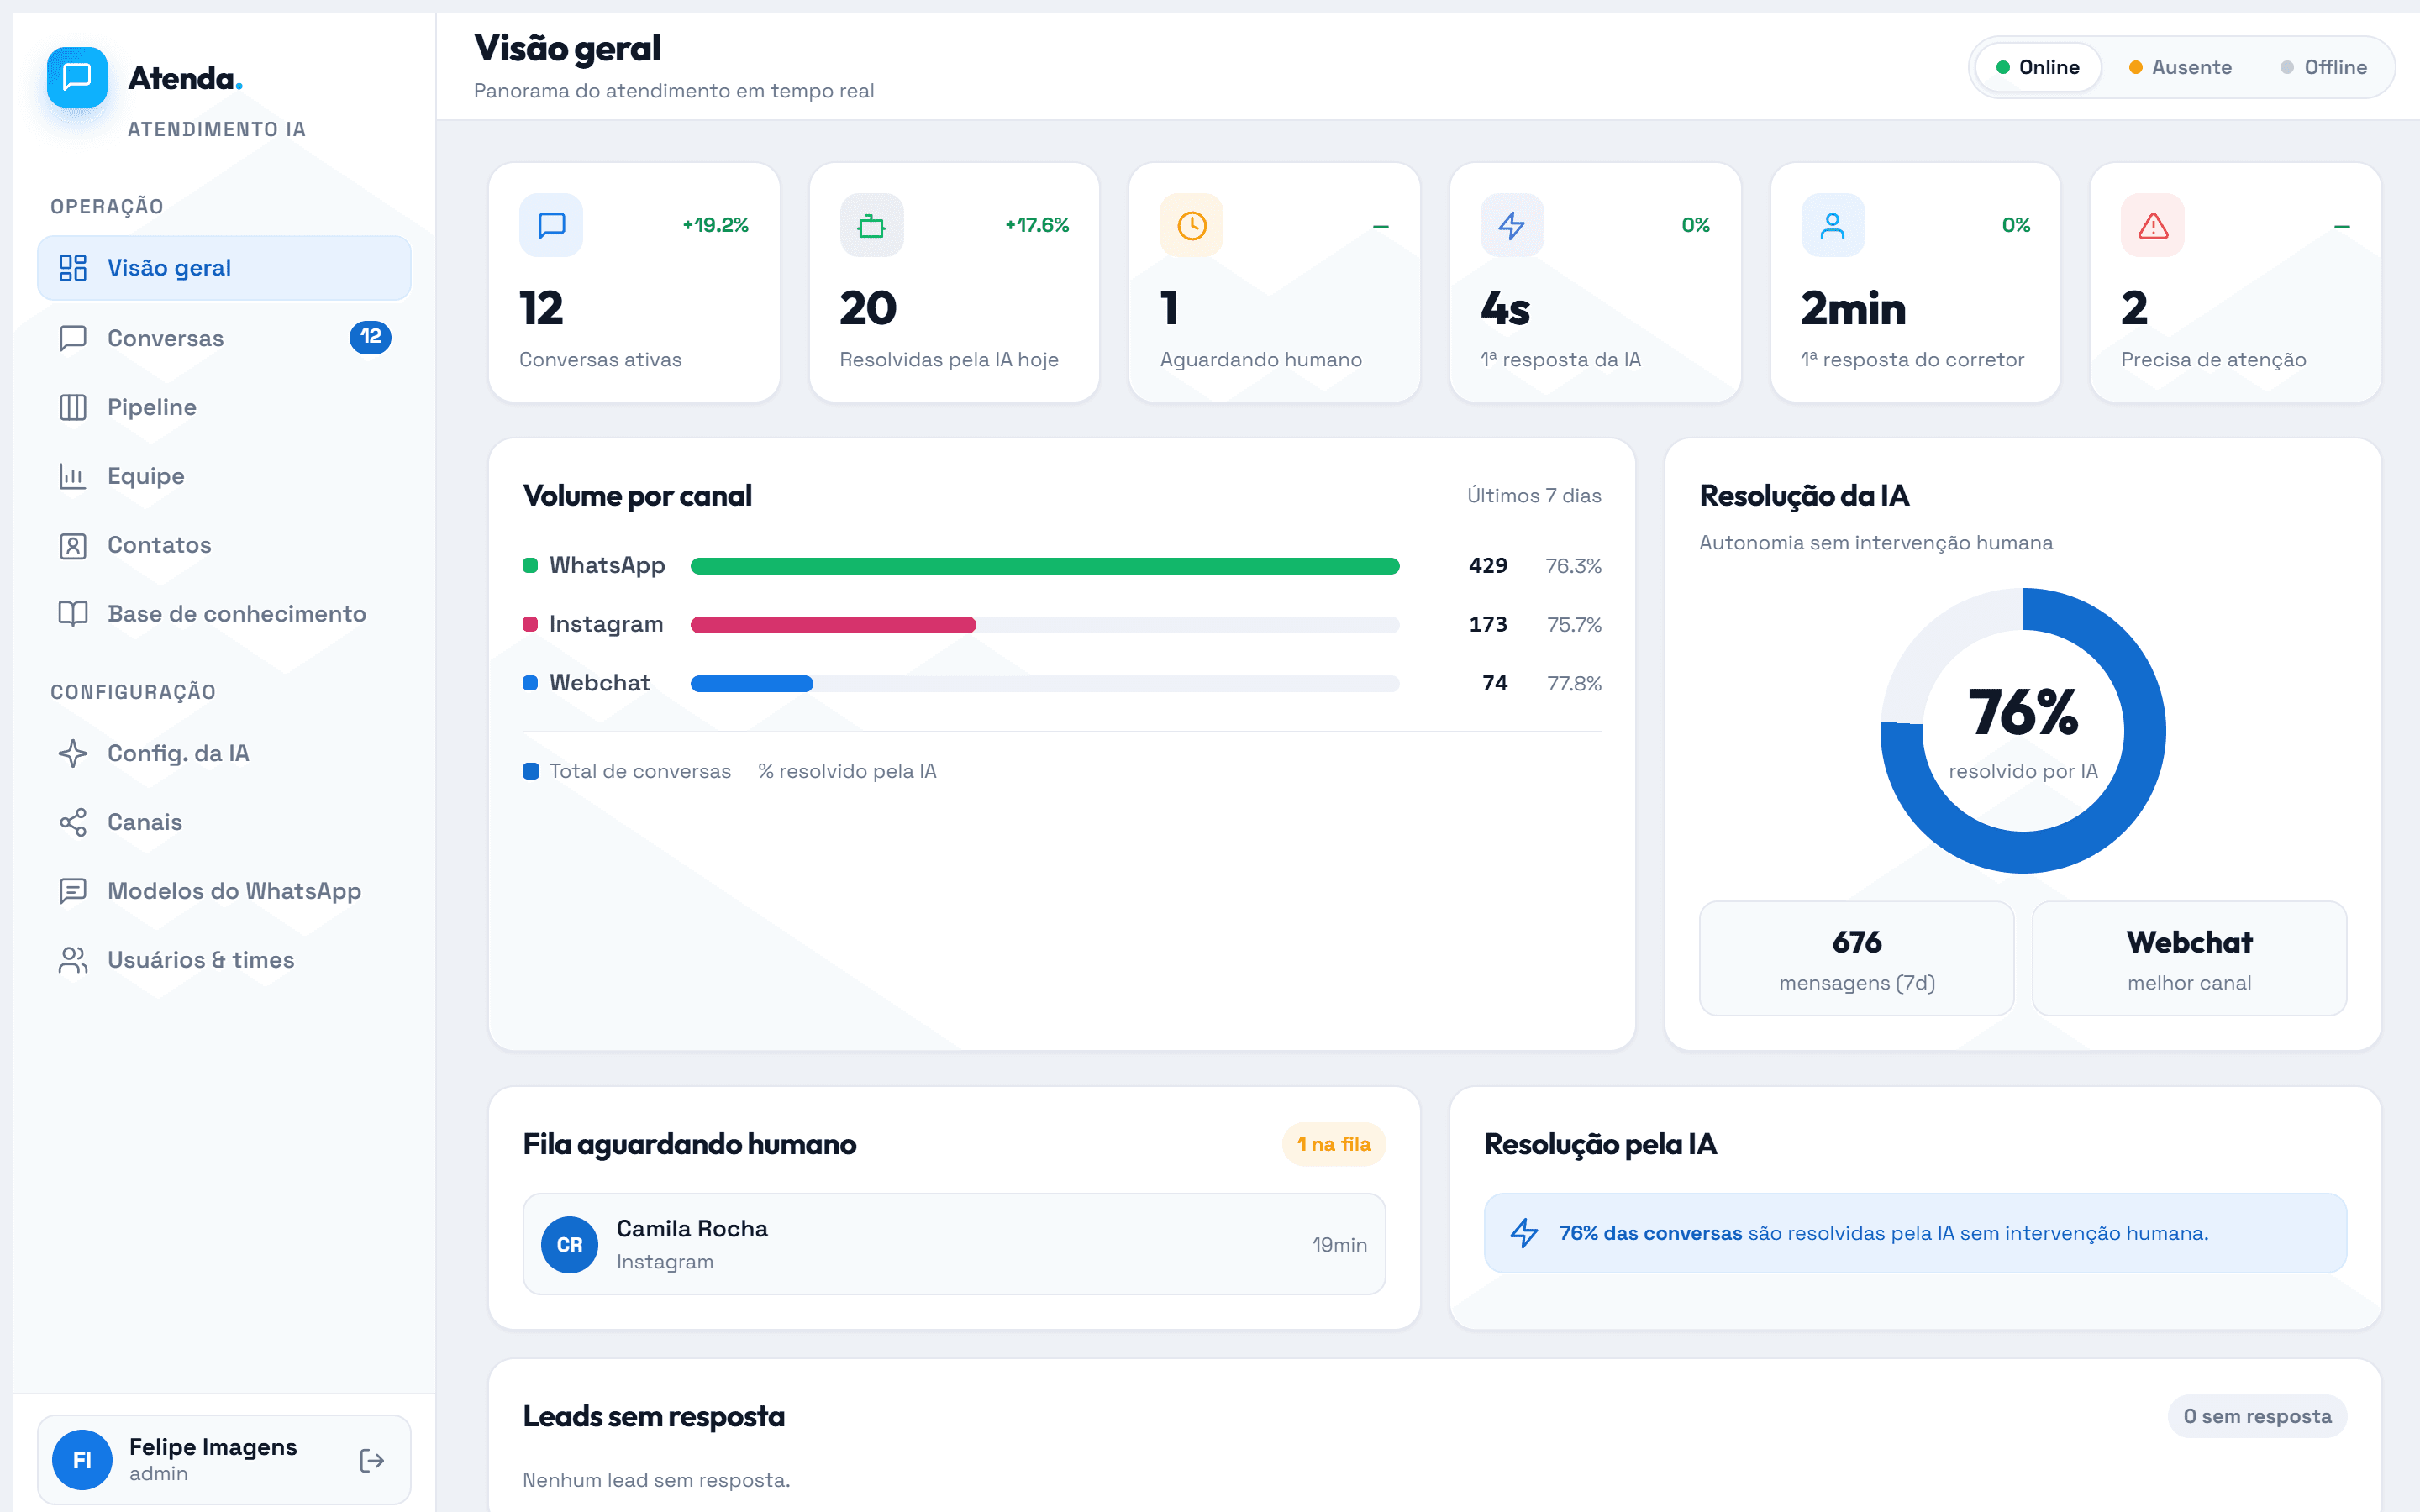Click the Modelos do WhatsApp message icon
This screenshot has height=1512, width=2420.
coord(73,891)
